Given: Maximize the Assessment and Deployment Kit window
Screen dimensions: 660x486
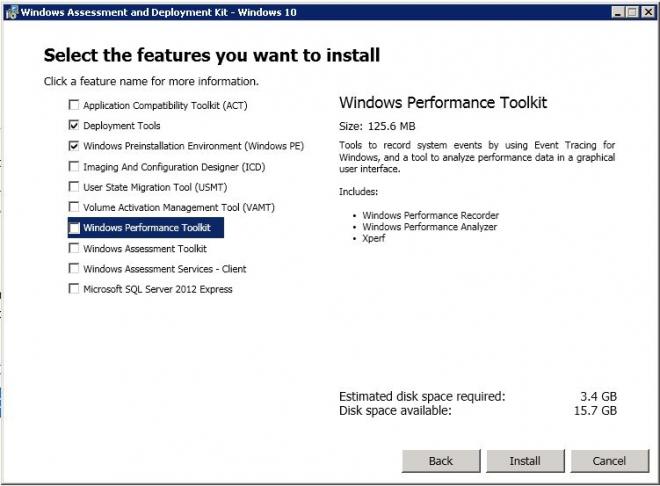Looking at the screenshot, I should point(632,12).
